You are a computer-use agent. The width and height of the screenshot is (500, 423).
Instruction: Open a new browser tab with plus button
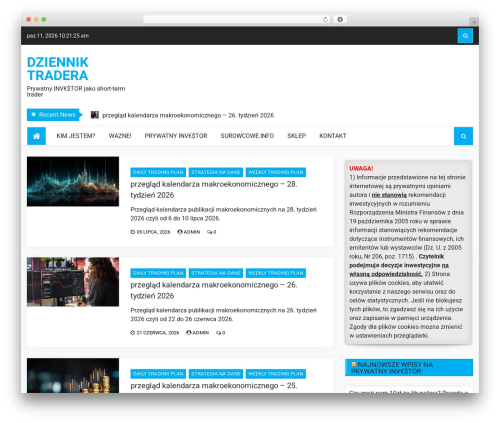point(474,22)
